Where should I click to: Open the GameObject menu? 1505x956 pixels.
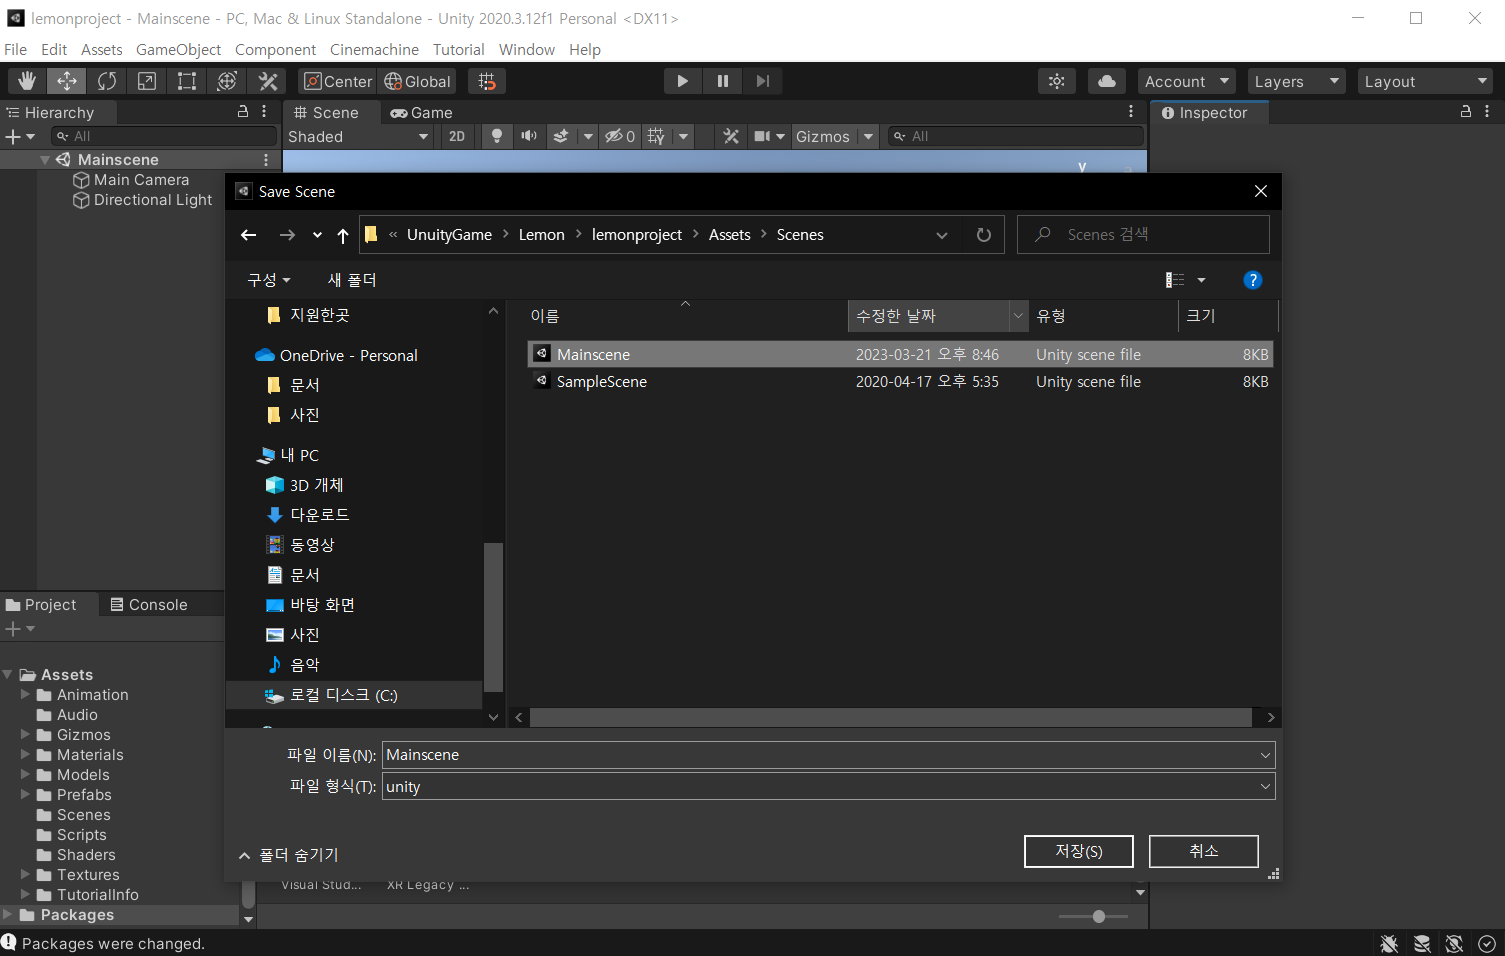(178, 49)
